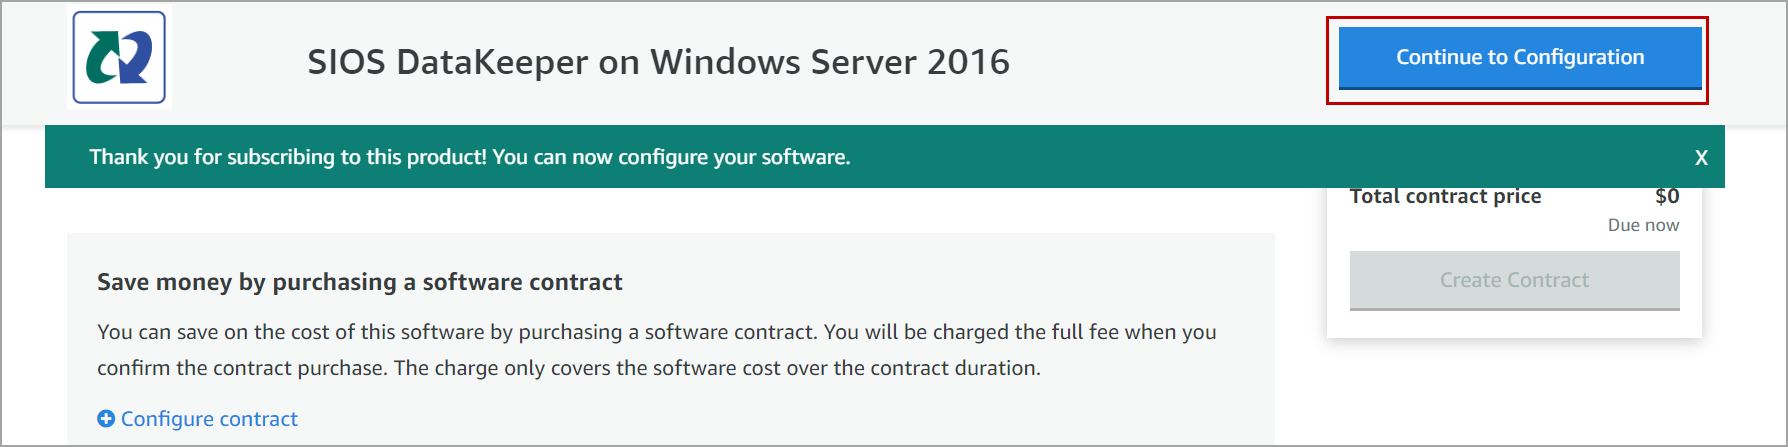Select the $0 contract price amount
Viewport: 1788px width, 447px height.
[1666, 197]
